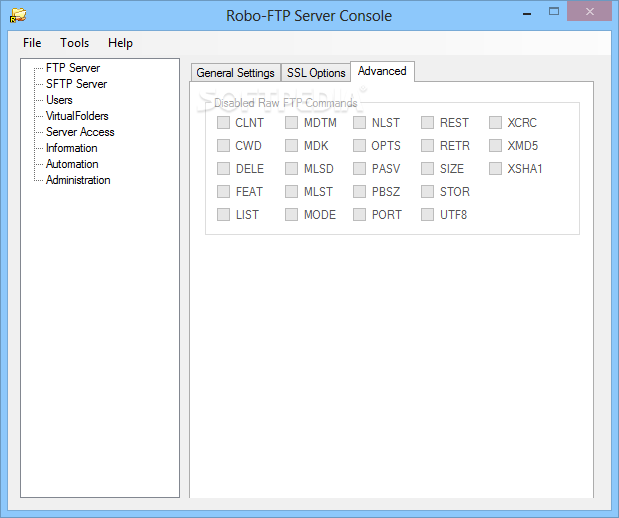Enable the XSHA1 checkbox
Image resolution: width=619 pixels, height=518 pixels.
(x=495, y=169)
